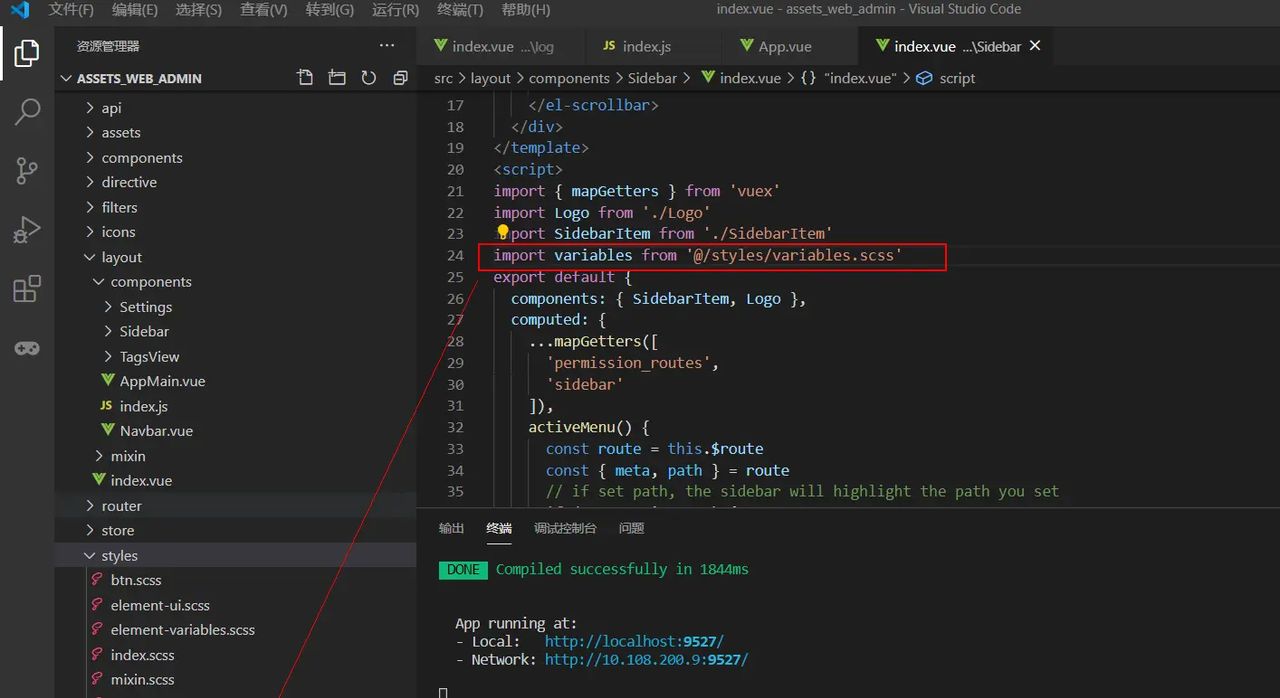Viewport: 1280px width, 698px height.
Task: Open the Search view icon
Action: tap(27, 111)
